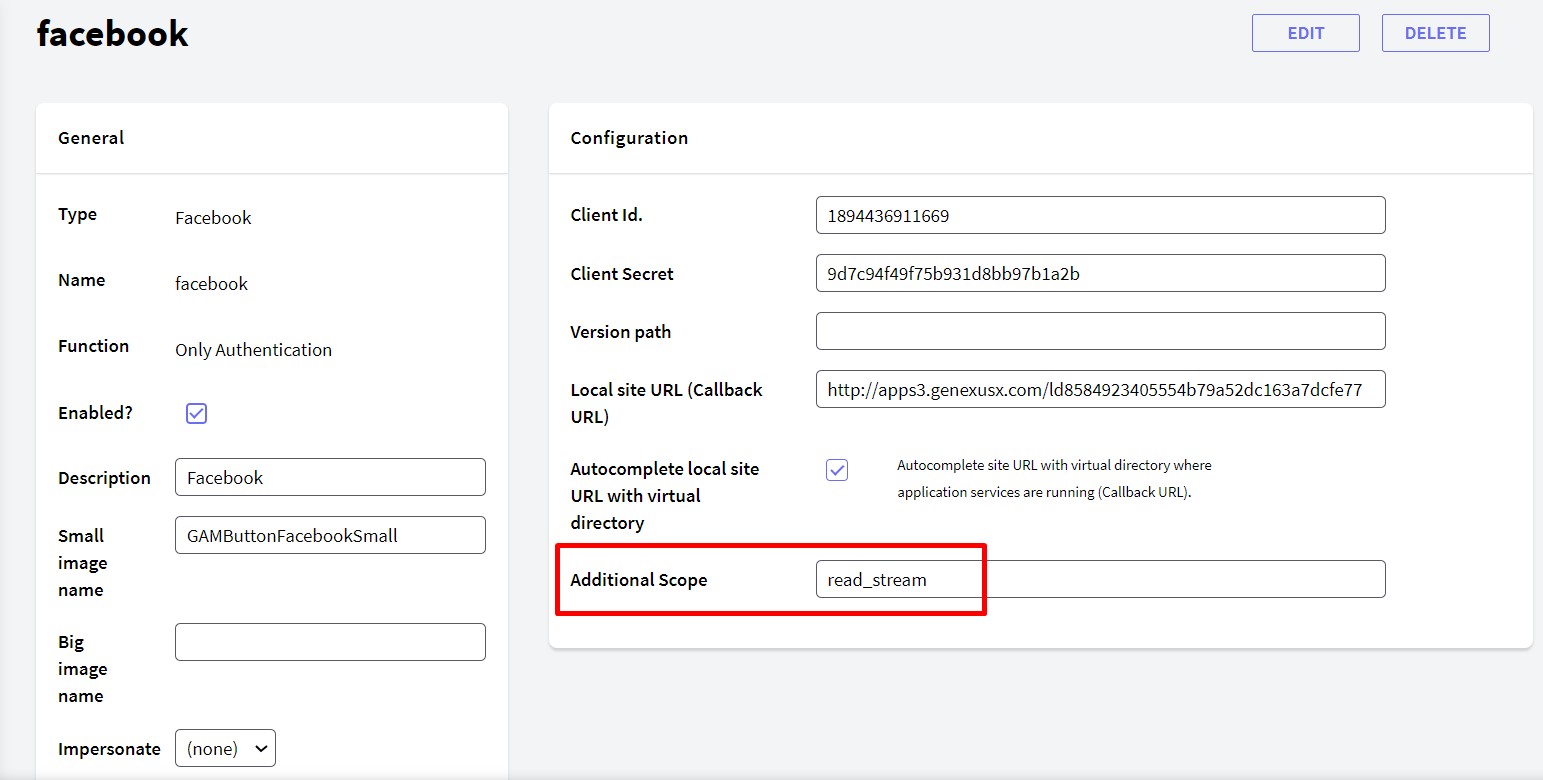Click the 'Configuration' panel title
1543x780 pixels.
pos(629,138)
